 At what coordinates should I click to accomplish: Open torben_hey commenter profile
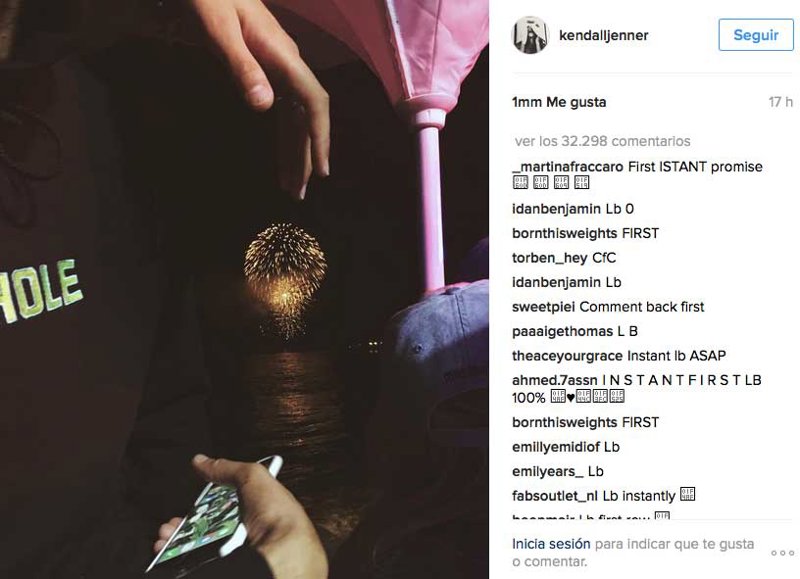coord(549,258)
